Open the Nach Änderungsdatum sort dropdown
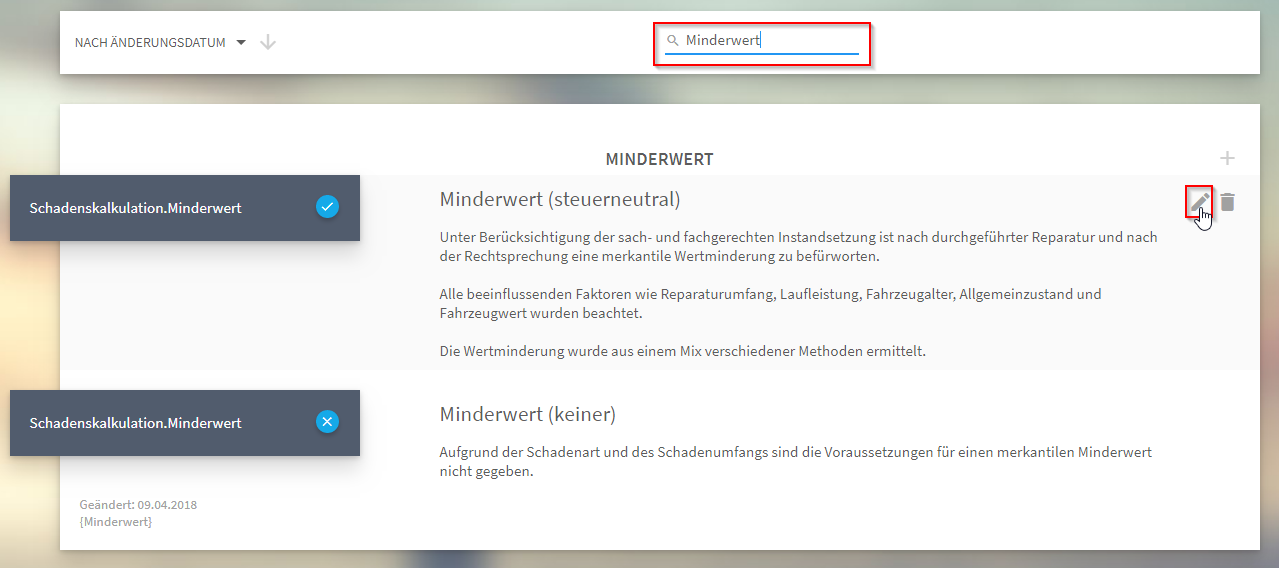This screenshot has height=568, width=1279. 160,43
